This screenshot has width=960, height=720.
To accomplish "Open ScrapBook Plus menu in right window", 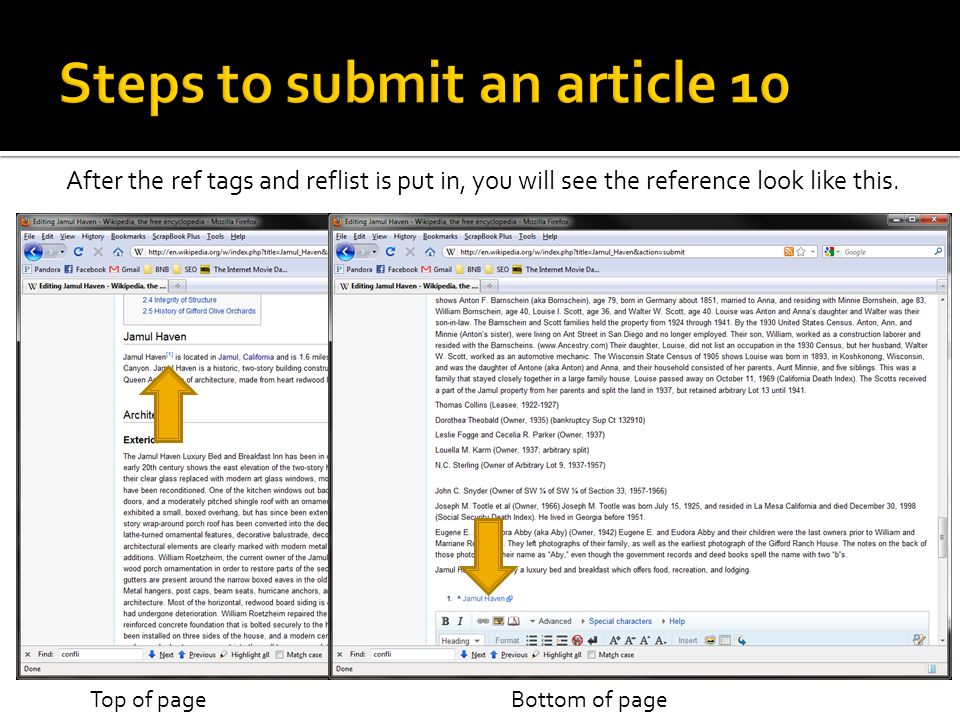I will point(486,236).
